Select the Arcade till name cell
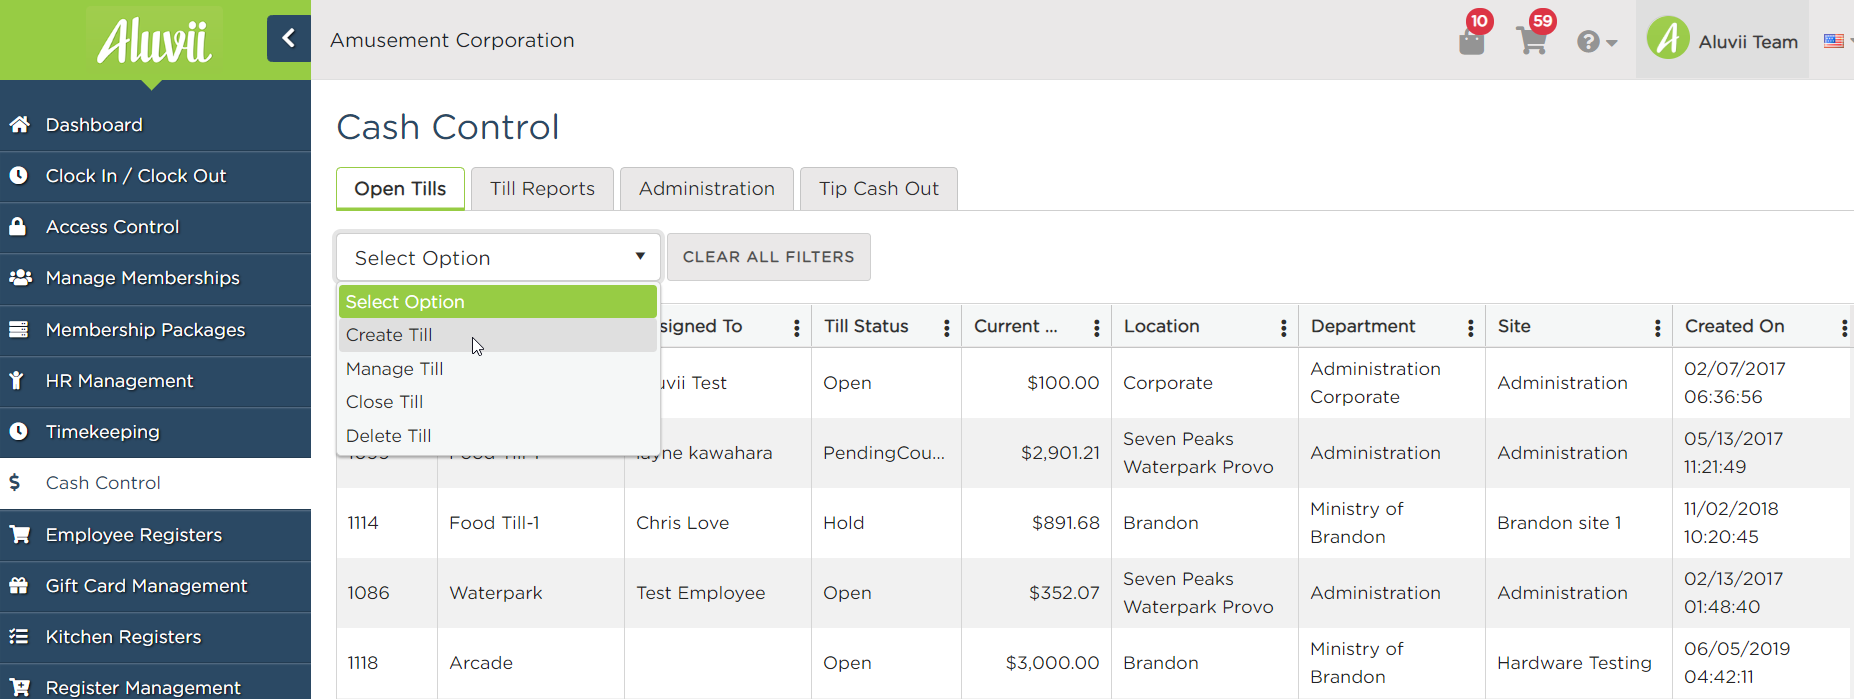1854x699 pixels. pos(531,663)
